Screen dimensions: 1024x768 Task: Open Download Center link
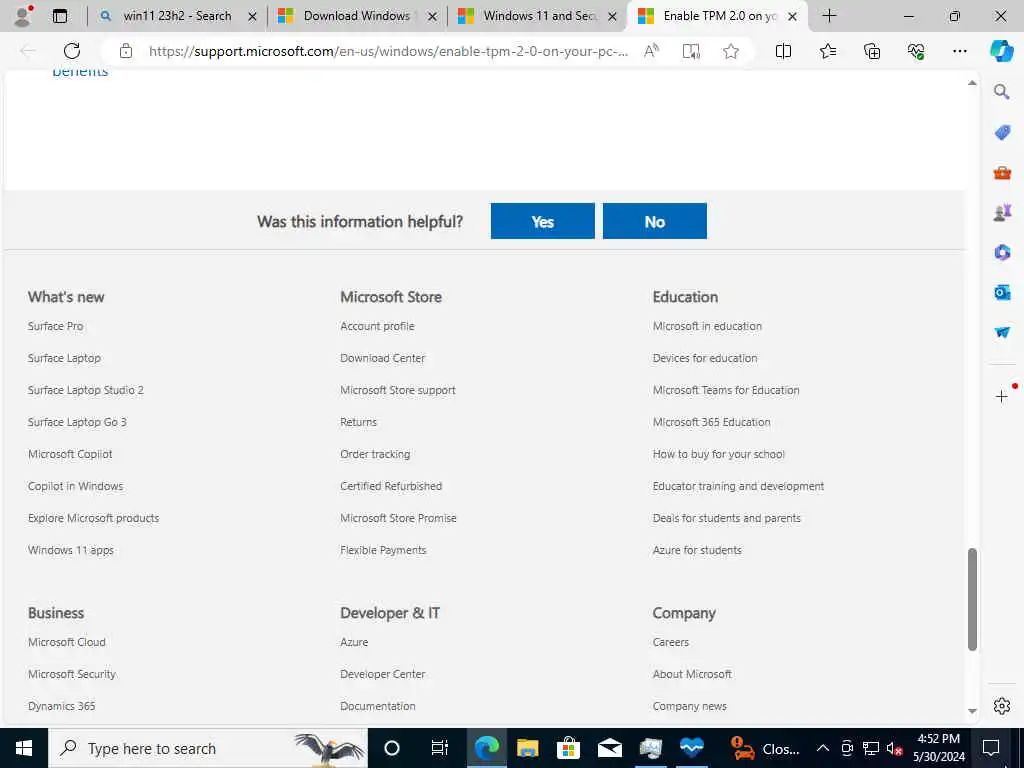(383, 358)
